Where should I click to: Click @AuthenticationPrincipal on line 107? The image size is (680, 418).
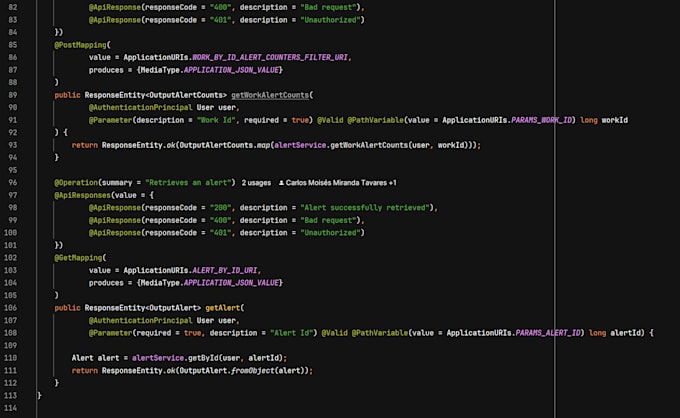point(141,320)
